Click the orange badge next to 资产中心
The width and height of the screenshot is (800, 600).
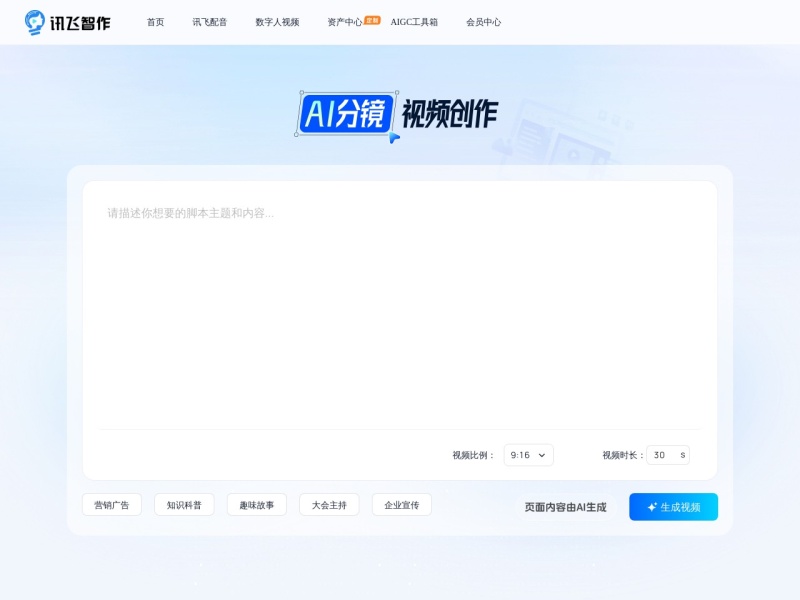[x=372, y=20]
